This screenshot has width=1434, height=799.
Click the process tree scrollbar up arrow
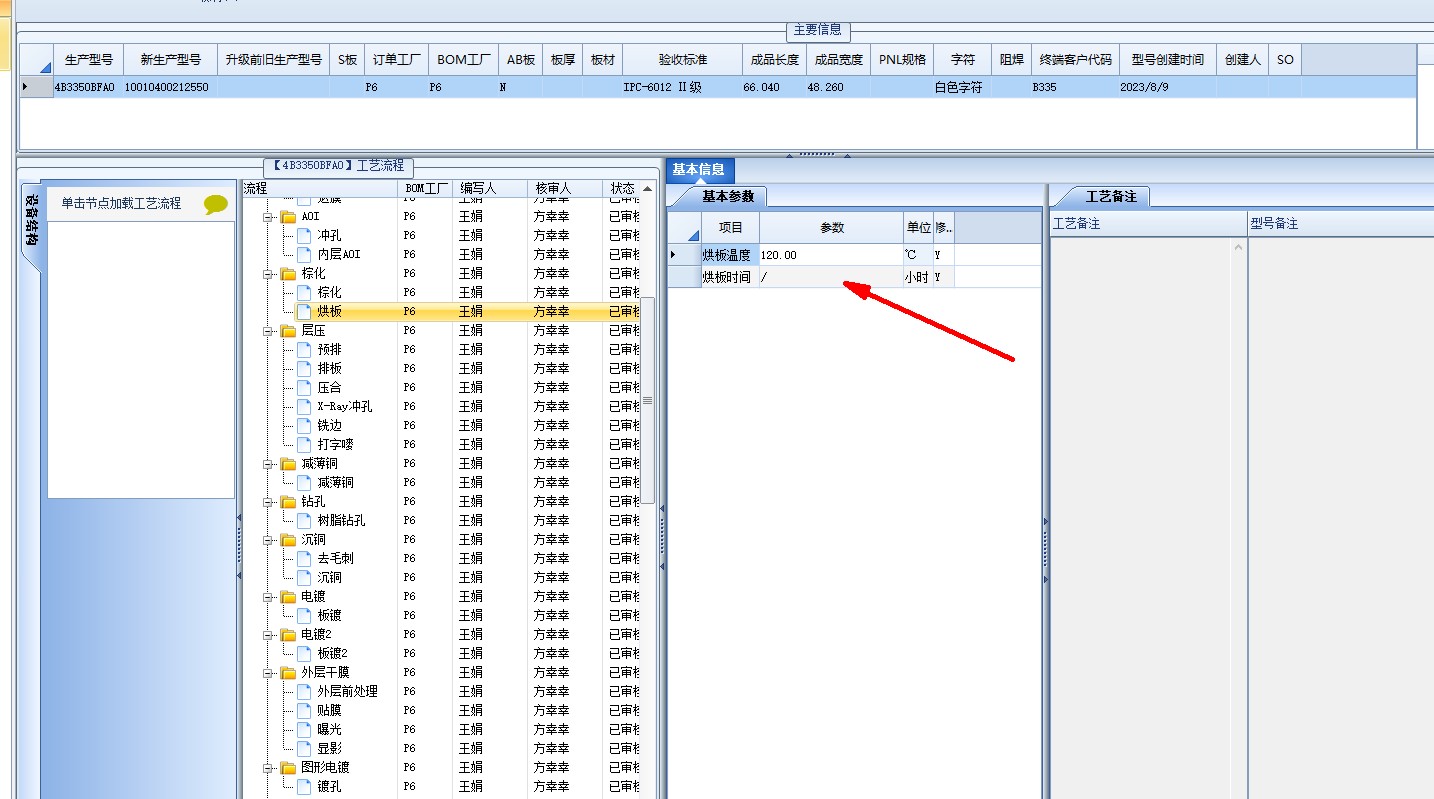tap(647, 189)
